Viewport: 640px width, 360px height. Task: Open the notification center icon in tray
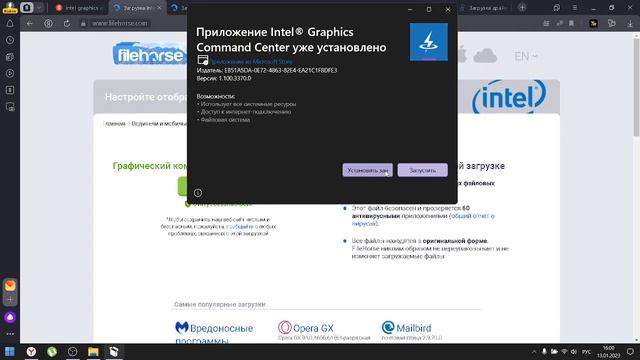(630, 352)
